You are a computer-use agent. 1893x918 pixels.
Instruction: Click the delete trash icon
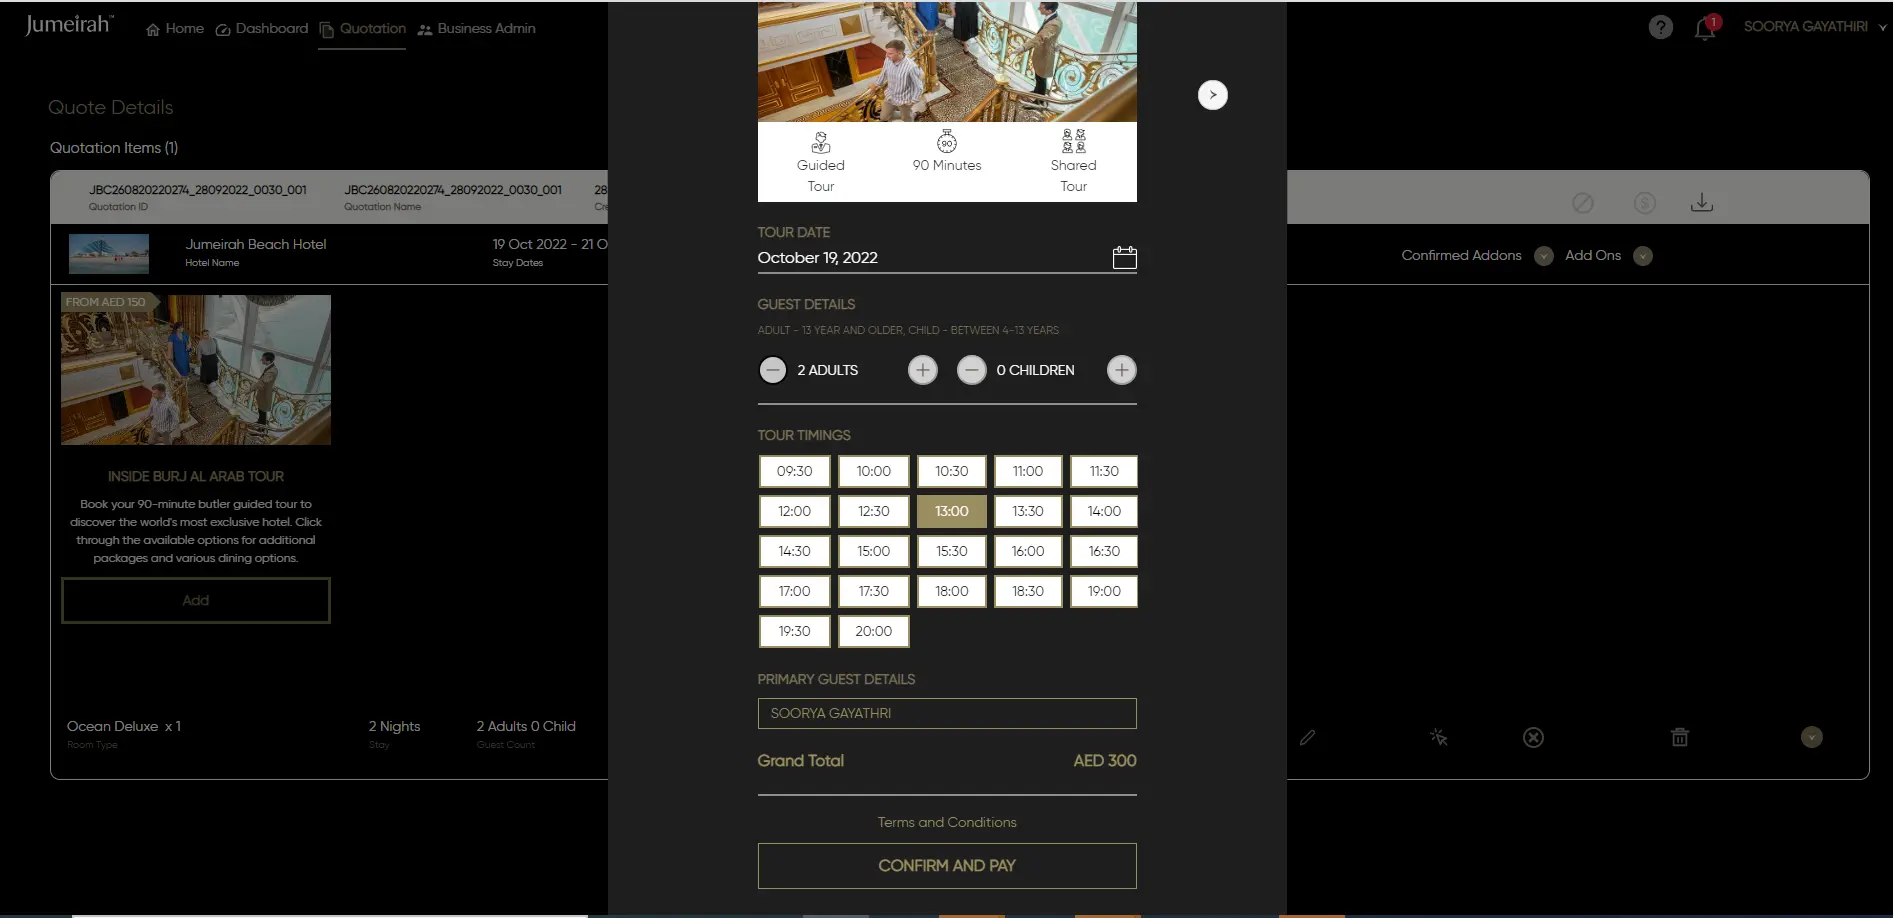[1680, 738]
